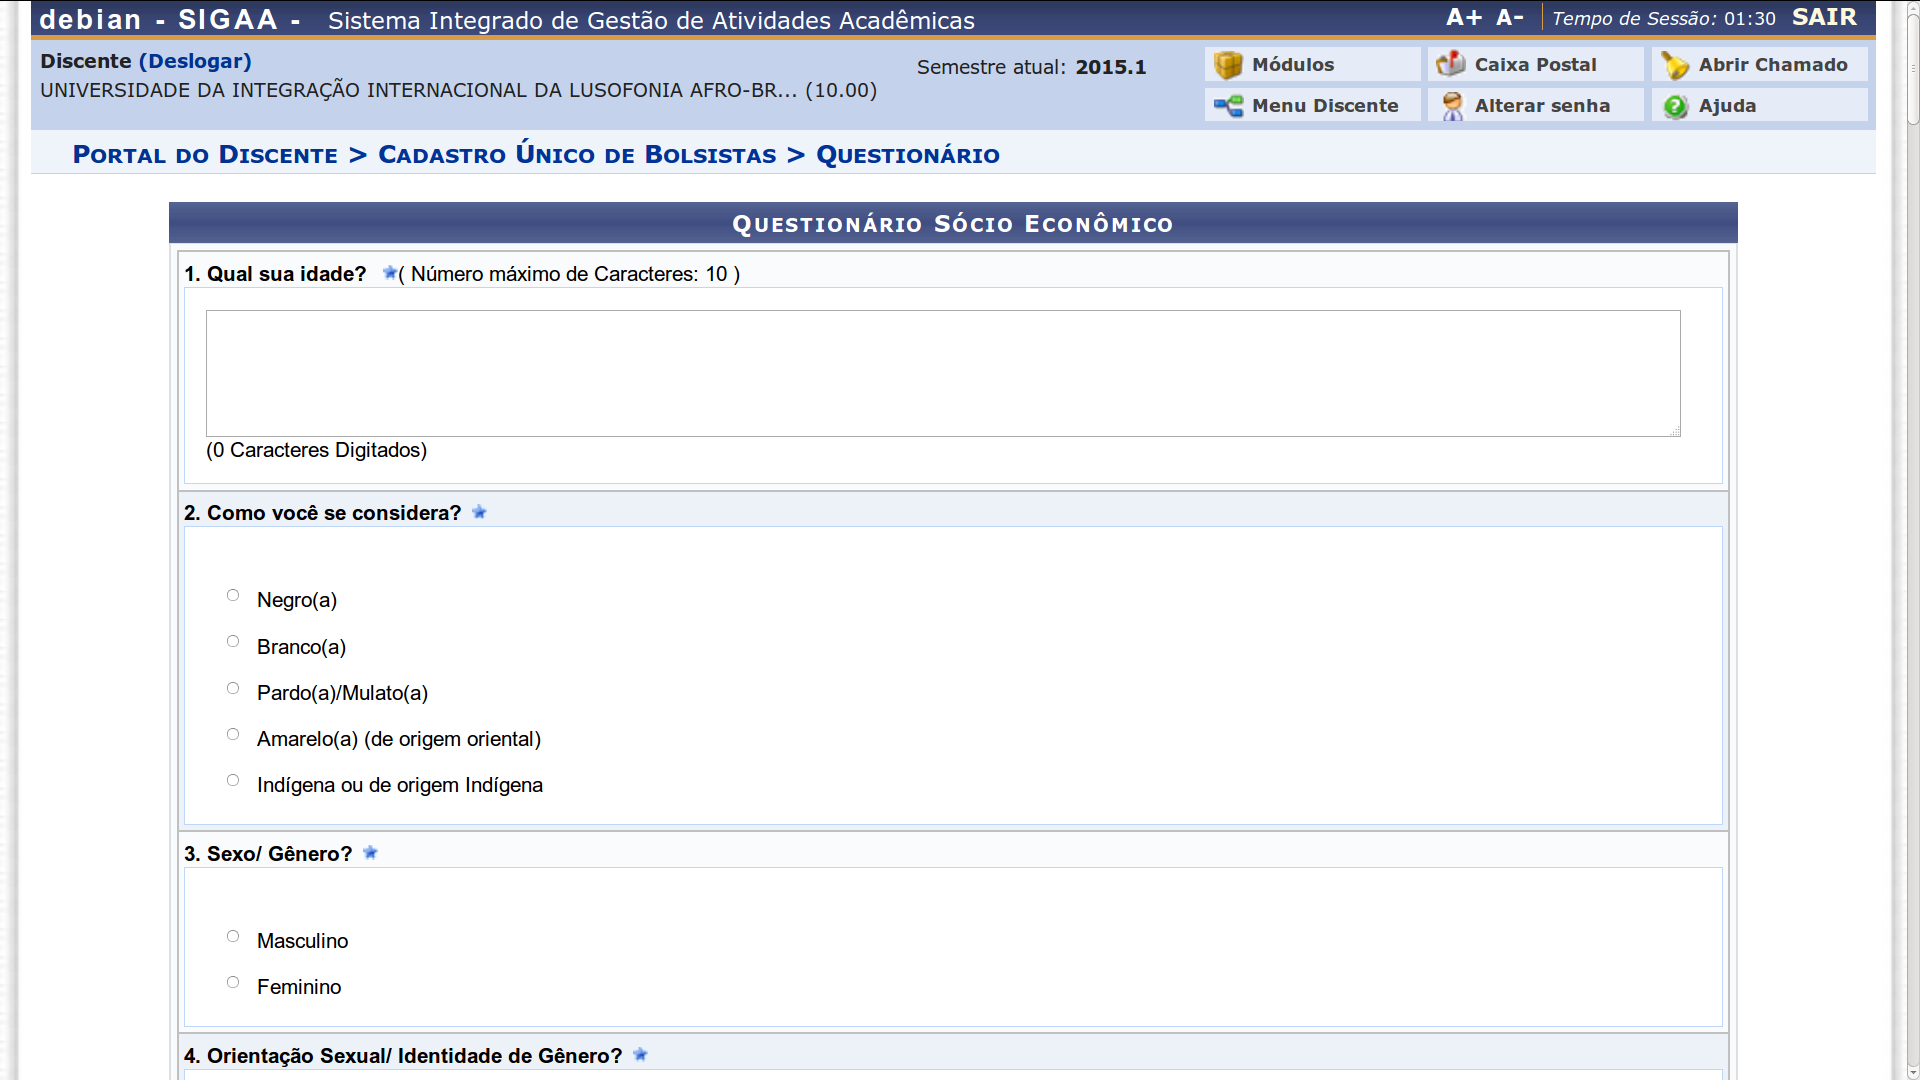Choose Pardo(a)/Mulato(a) as your answer
This screenshot has height=1080, width=1920.
(x=233, y=687)
